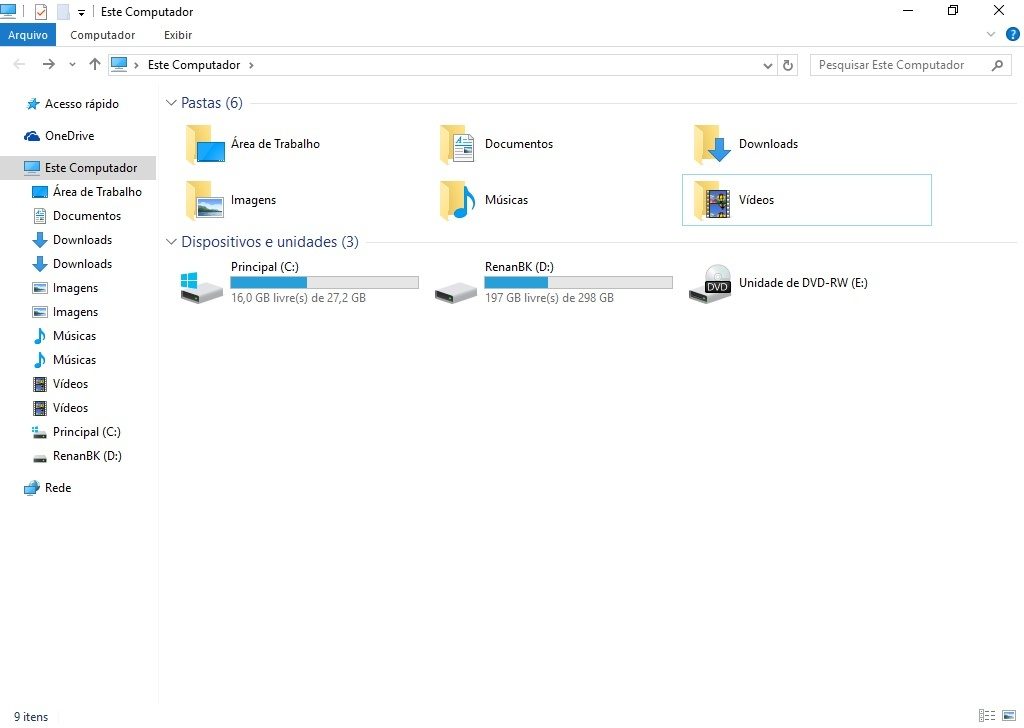
Task: Select OneDrive in the navigation pane
Action: 69,136
